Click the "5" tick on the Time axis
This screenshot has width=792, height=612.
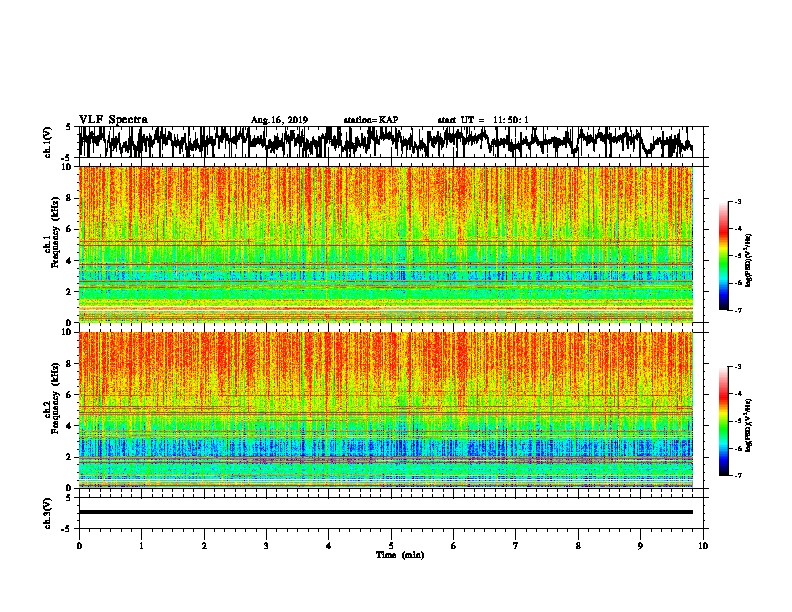click(x=391, y=546)
